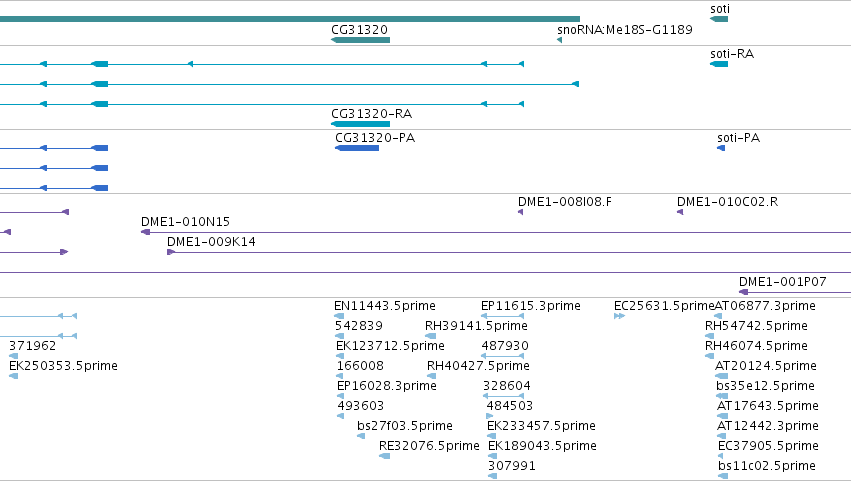The image size is (851, 481).
Task: Select the CG31320 gene feature bar
Action: [360, 40]
